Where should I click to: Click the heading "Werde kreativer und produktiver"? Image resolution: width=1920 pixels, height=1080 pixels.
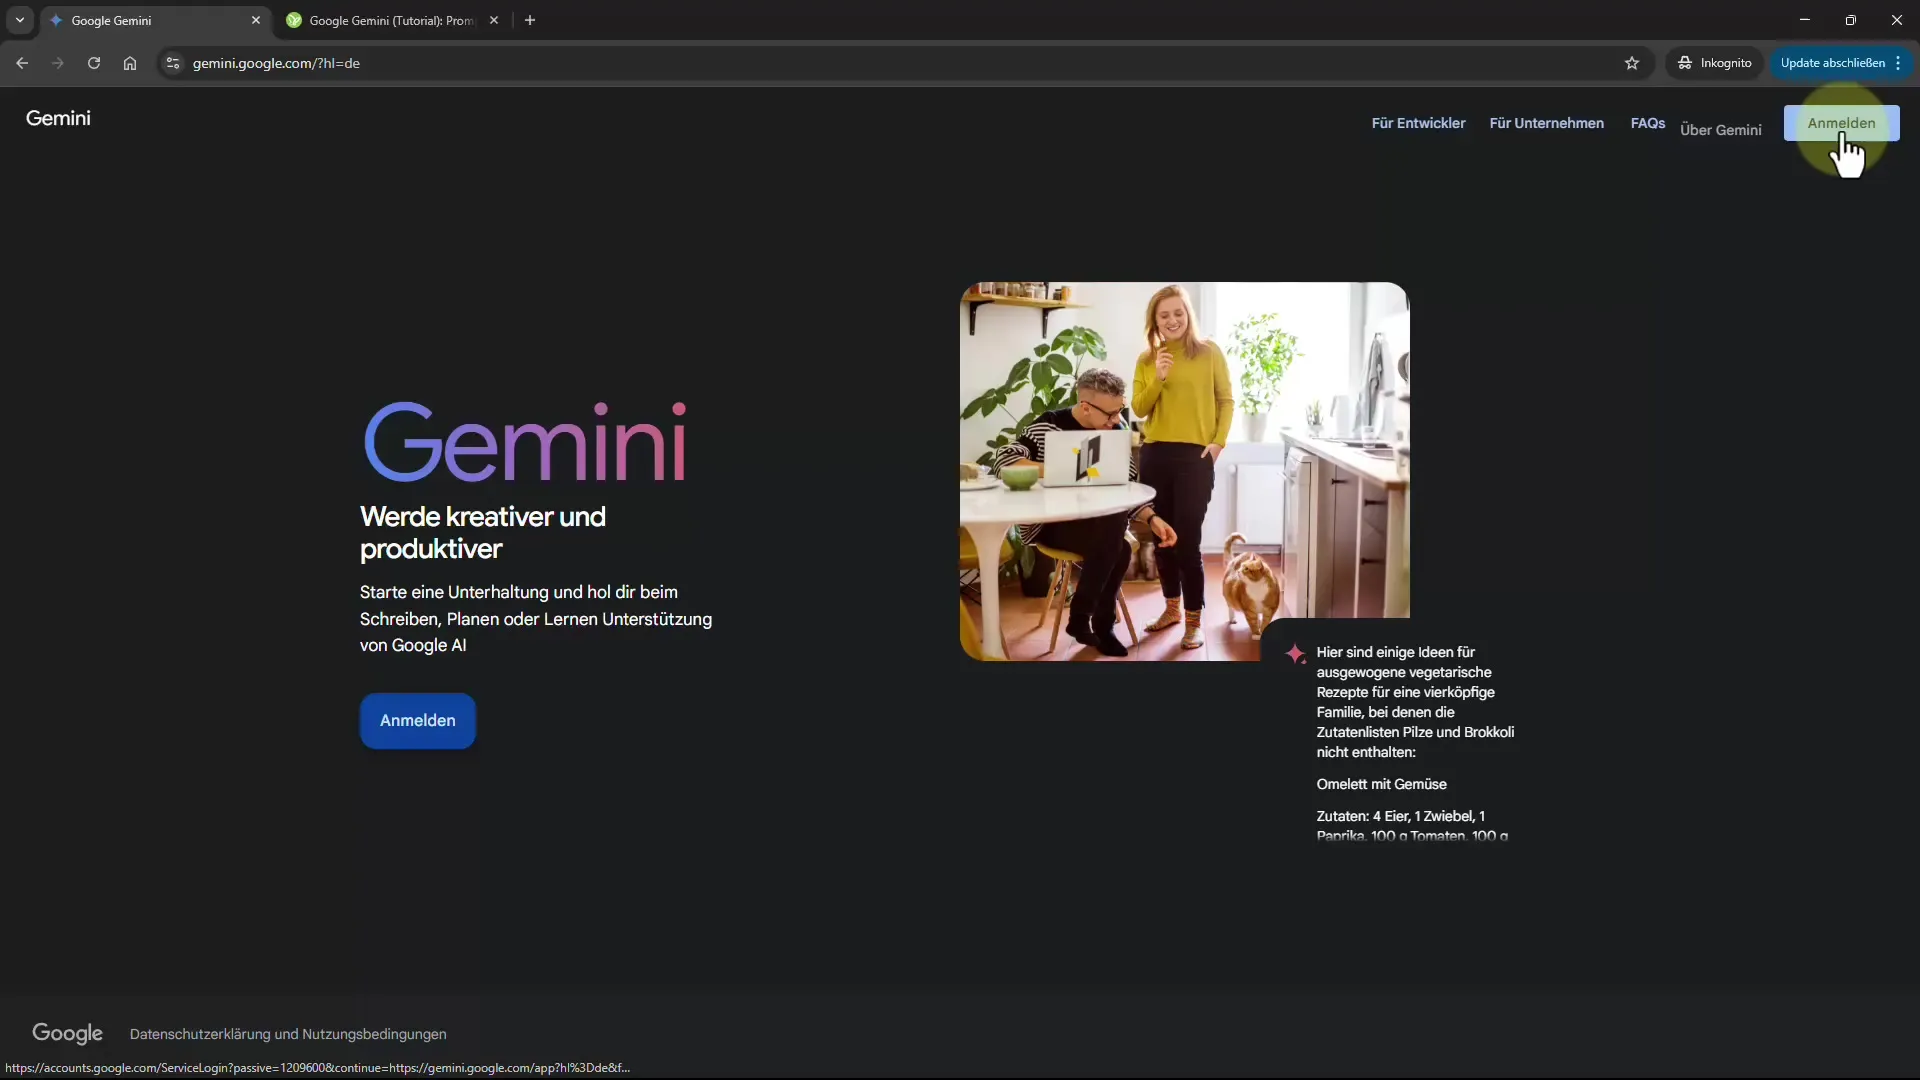tap(483, 533)
